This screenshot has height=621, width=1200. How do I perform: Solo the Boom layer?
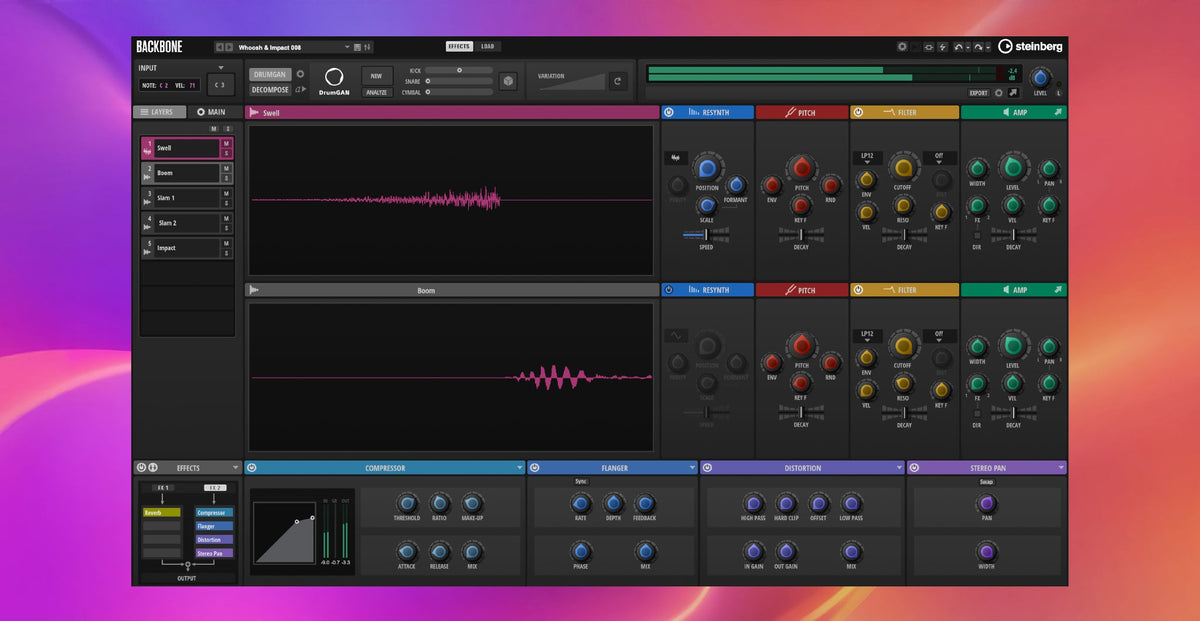click(226, 179)
